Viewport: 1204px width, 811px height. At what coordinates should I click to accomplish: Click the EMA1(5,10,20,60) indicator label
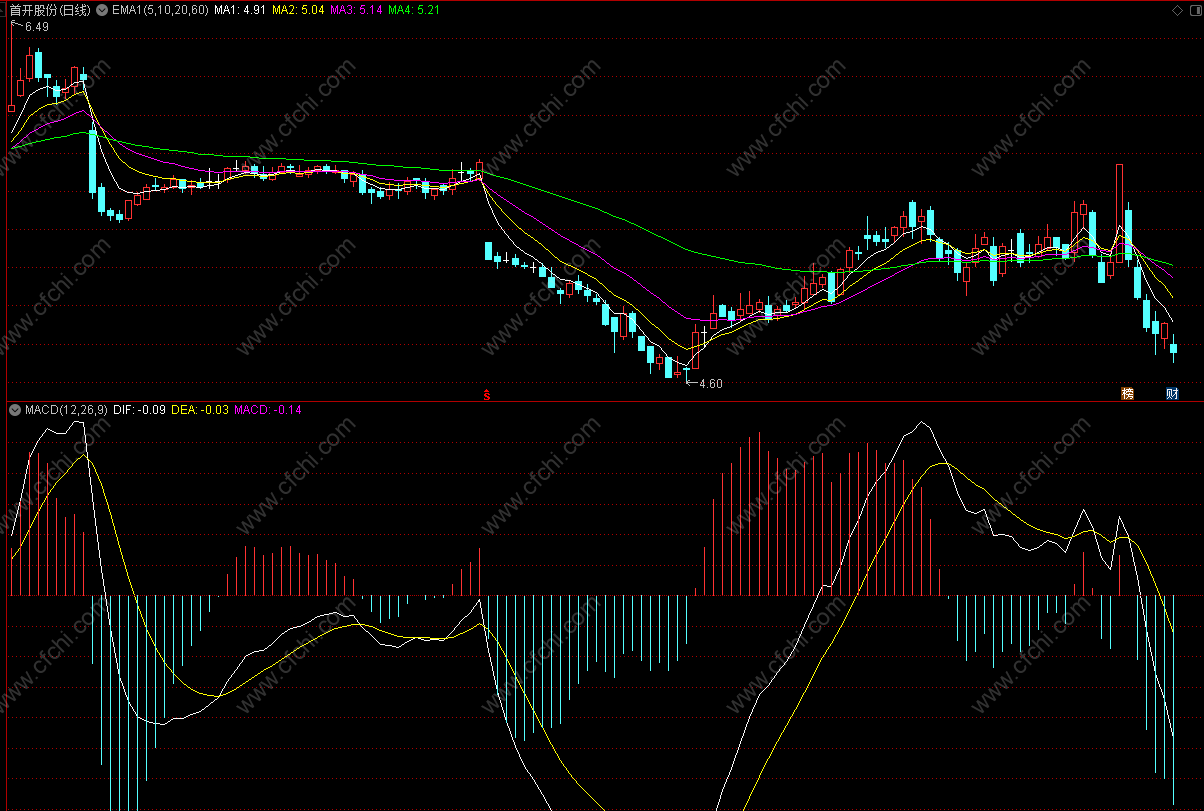[x=161, y=10]
